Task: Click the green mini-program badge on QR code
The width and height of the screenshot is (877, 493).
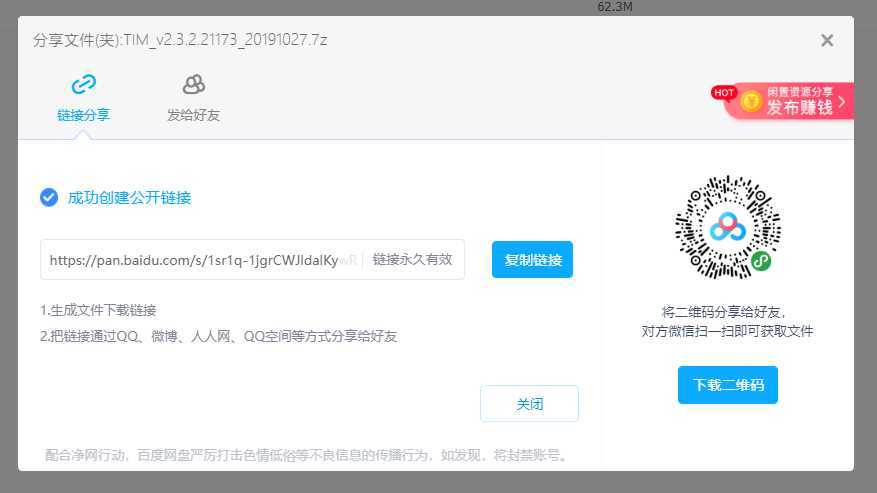Action: (x=761, y=260)
